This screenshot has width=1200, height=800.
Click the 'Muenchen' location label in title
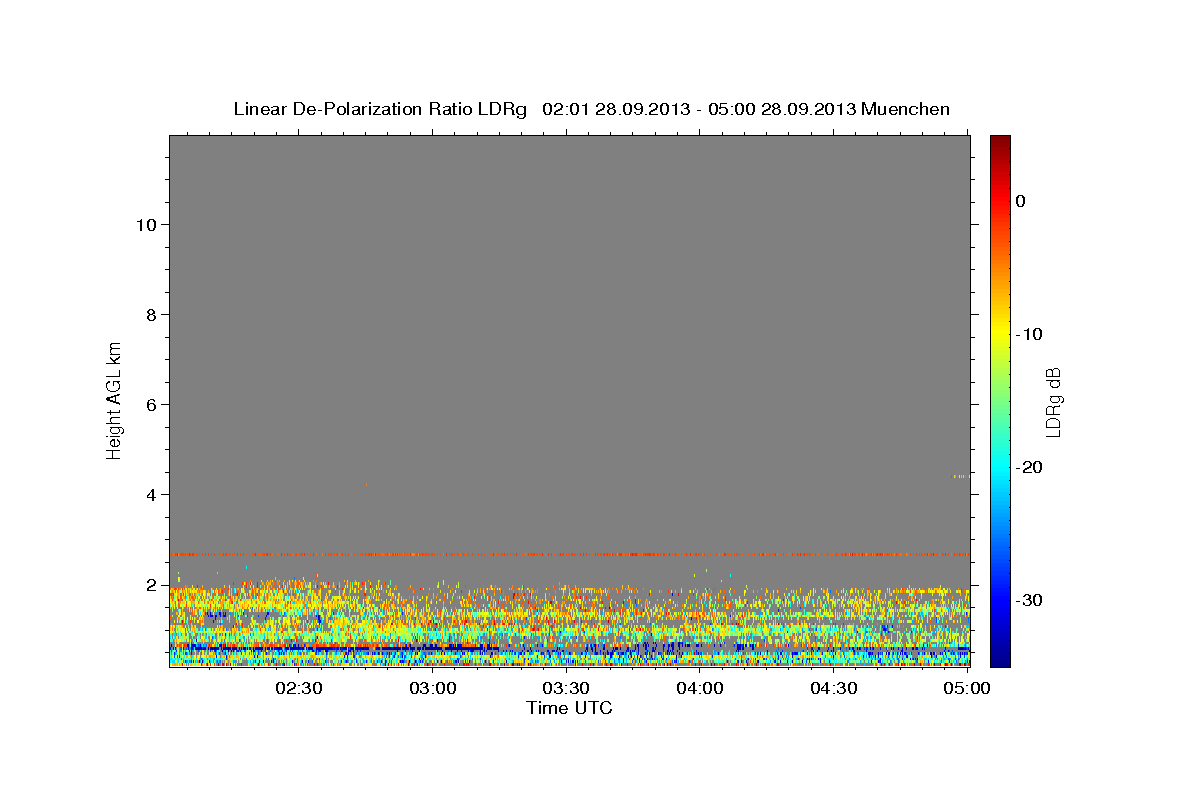tap(905, 109)
